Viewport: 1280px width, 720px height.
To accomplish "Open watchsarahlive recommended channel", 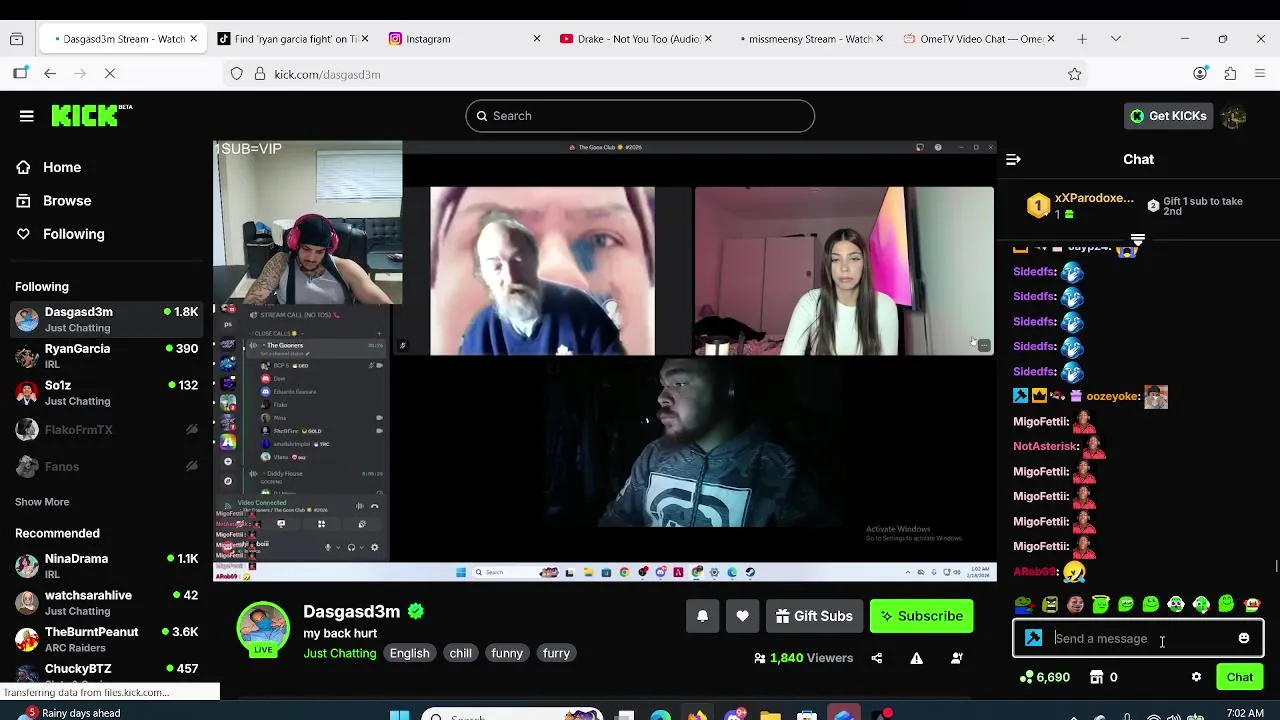I will pos(108,603).
